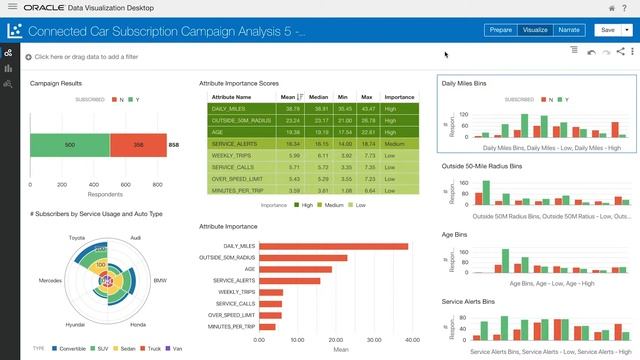Select the DAILY_MILES row in importance table
640x360 pixels.
313,109
